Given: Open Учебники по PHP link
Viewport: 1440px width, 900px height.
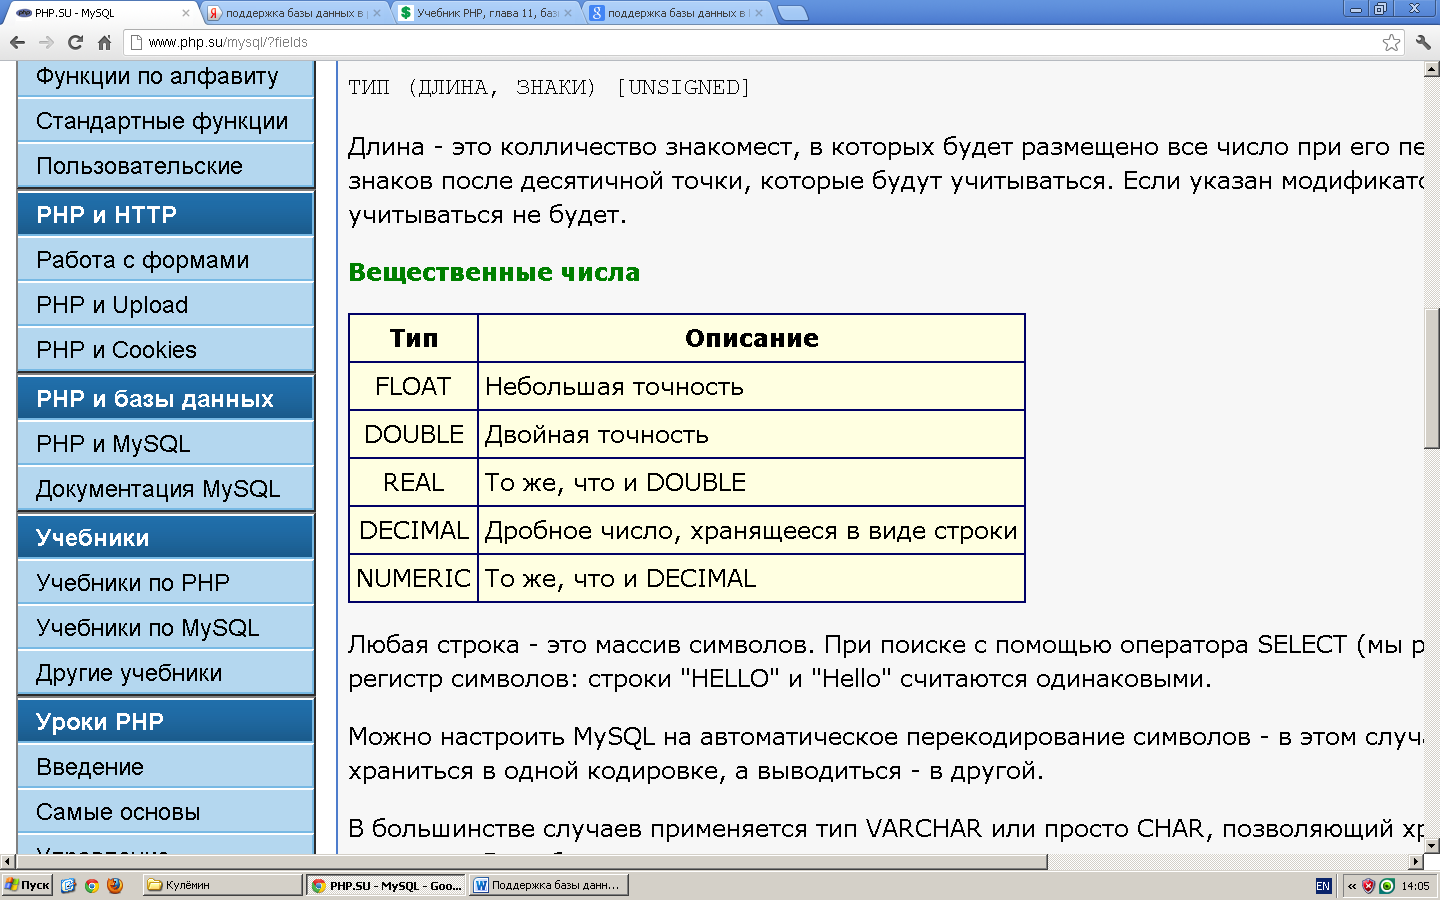Looking at the screenshot, I should coord(165,583).
